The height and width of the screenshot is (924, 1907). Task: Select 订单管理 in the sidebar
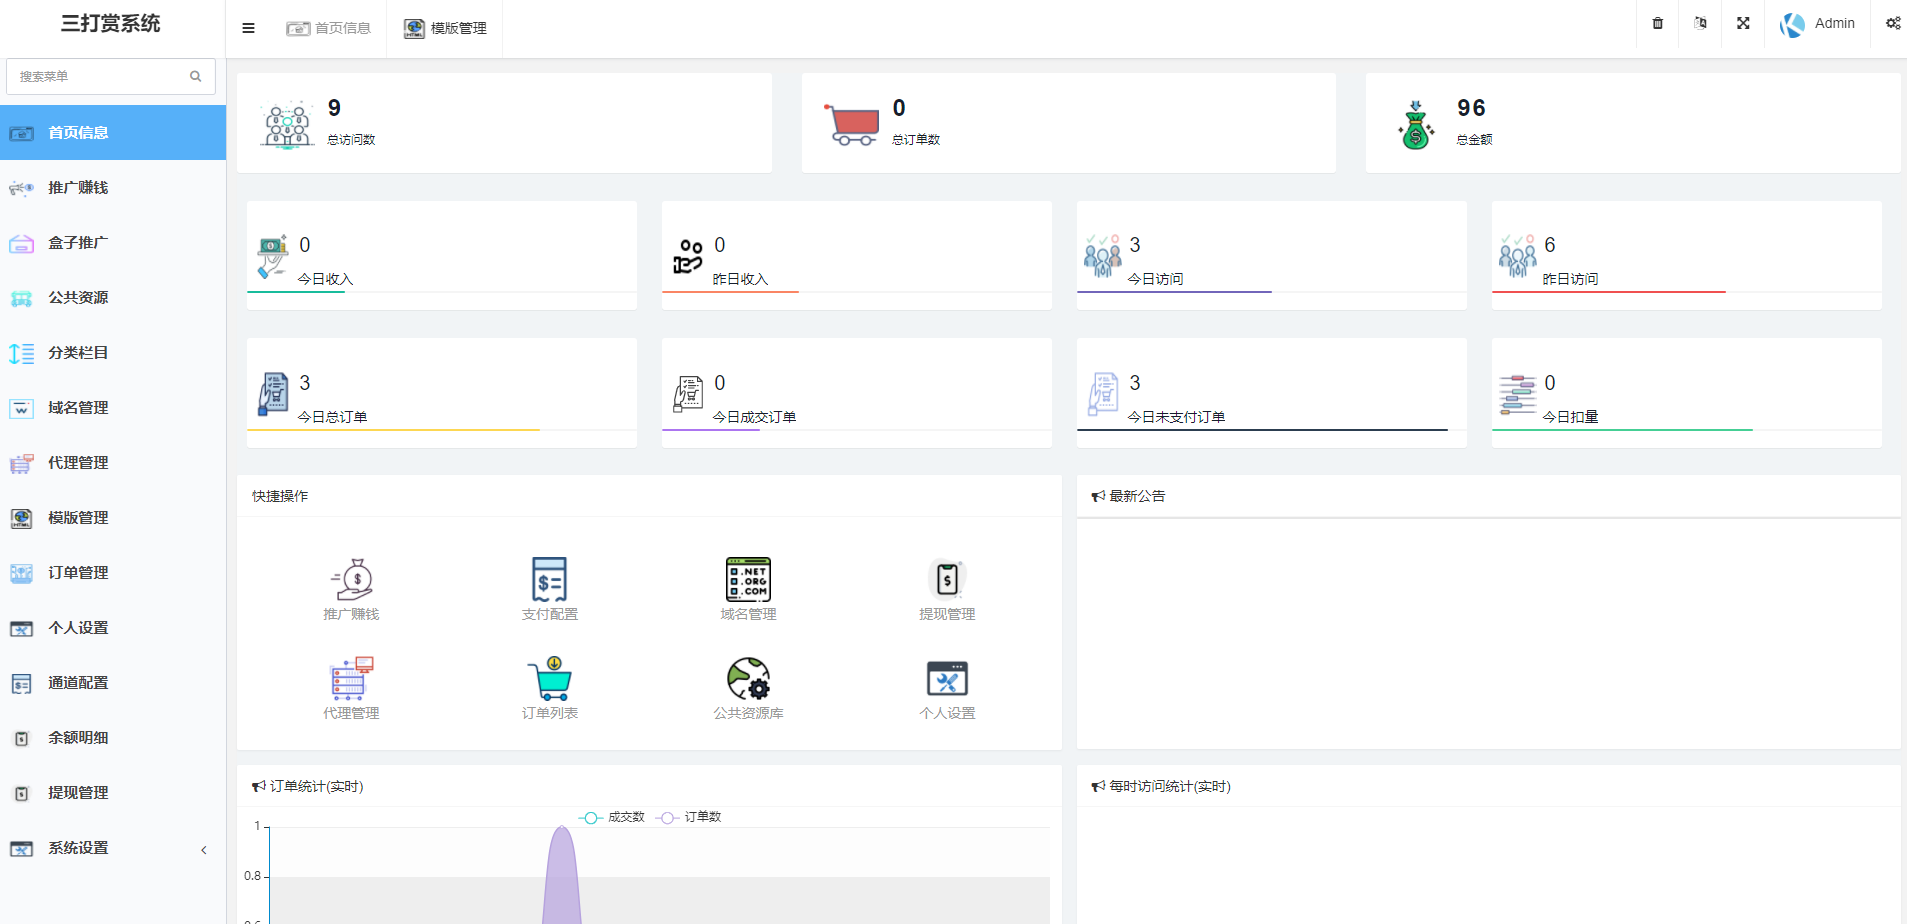point(78,573)
